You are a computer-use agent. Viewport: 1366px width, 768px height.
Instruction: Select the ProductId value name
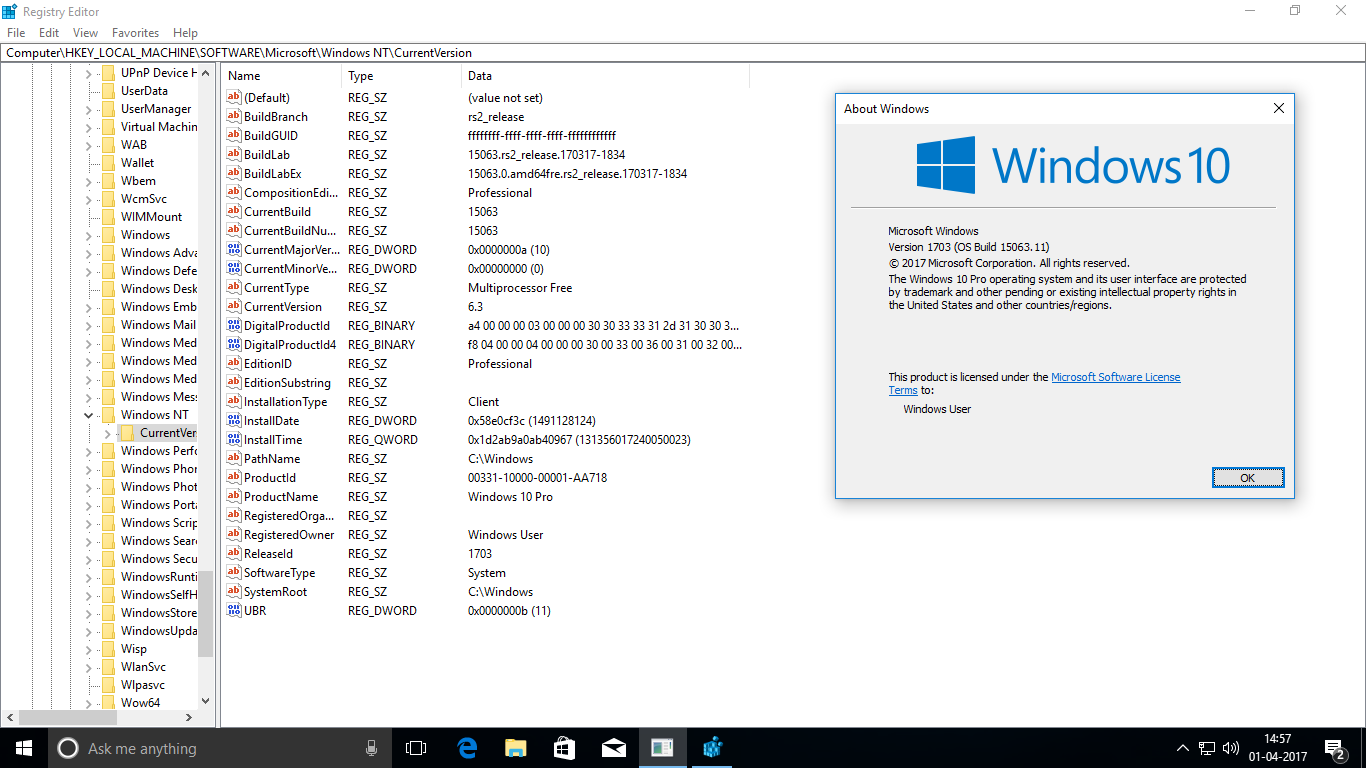(269, 478)
